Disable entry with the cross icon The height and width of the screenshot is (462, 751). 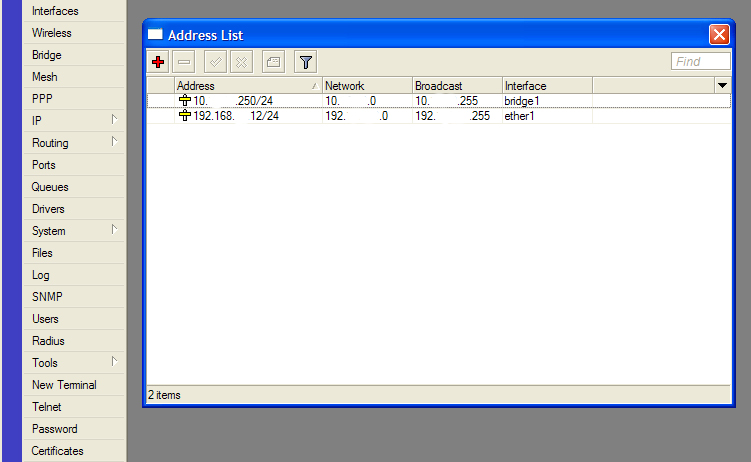tap(241, 62)
